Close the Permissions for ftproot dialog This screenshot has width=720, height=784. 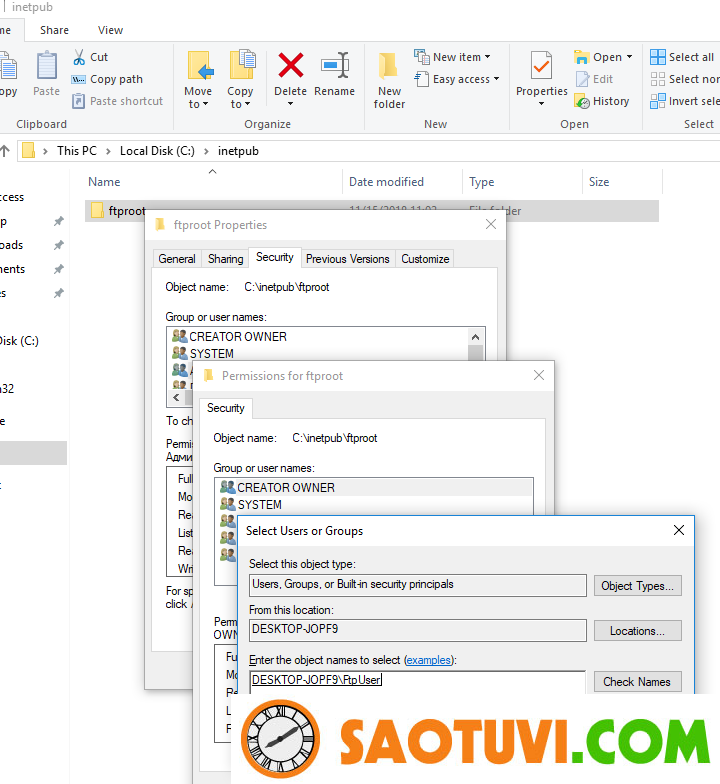click(x=539, y=376)
